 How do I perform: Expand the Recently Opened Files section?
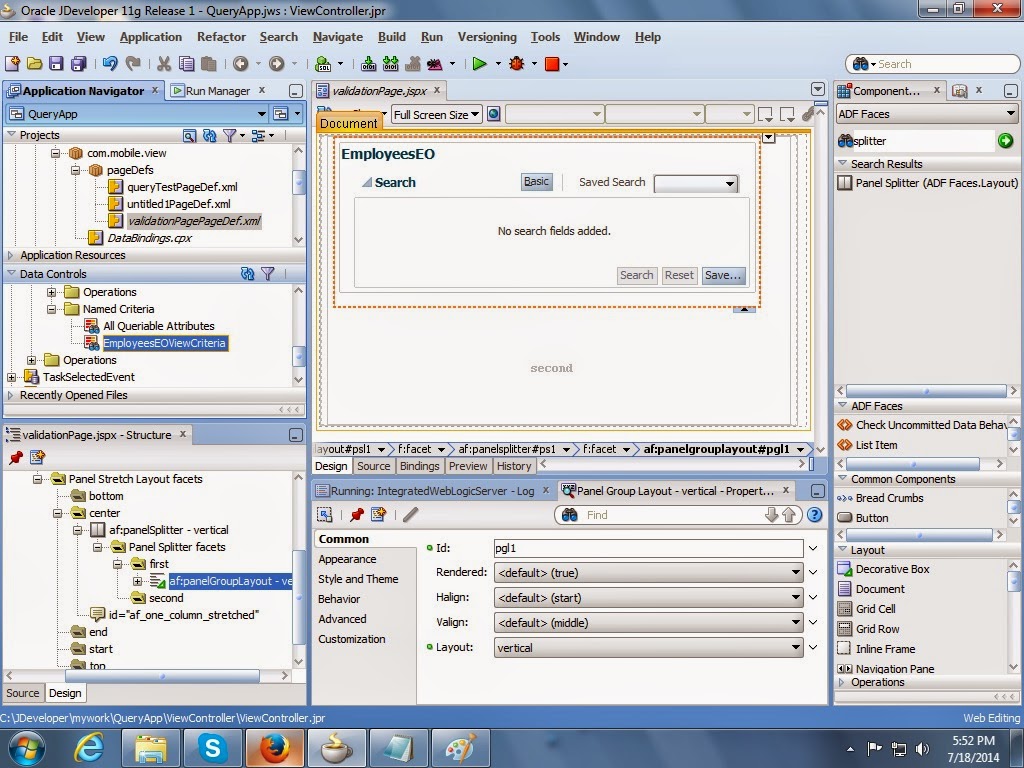coord(11,395)
